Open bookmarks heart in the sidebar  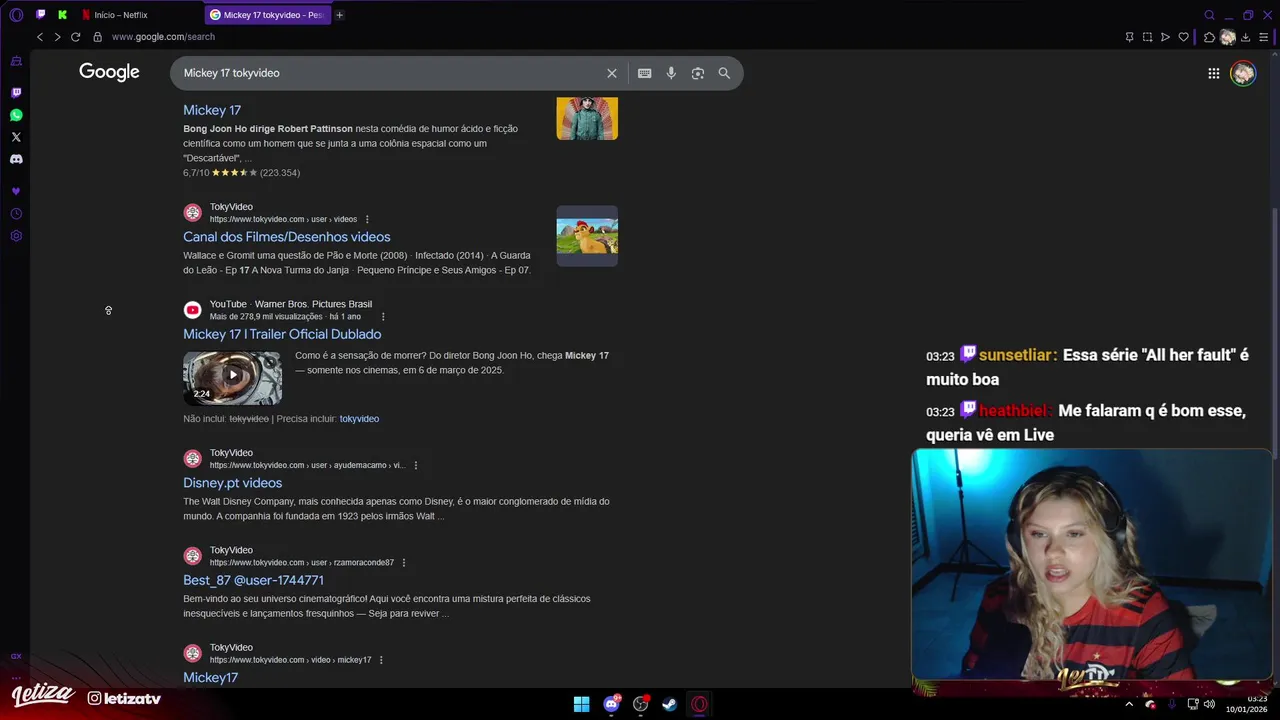coord(15,191)
